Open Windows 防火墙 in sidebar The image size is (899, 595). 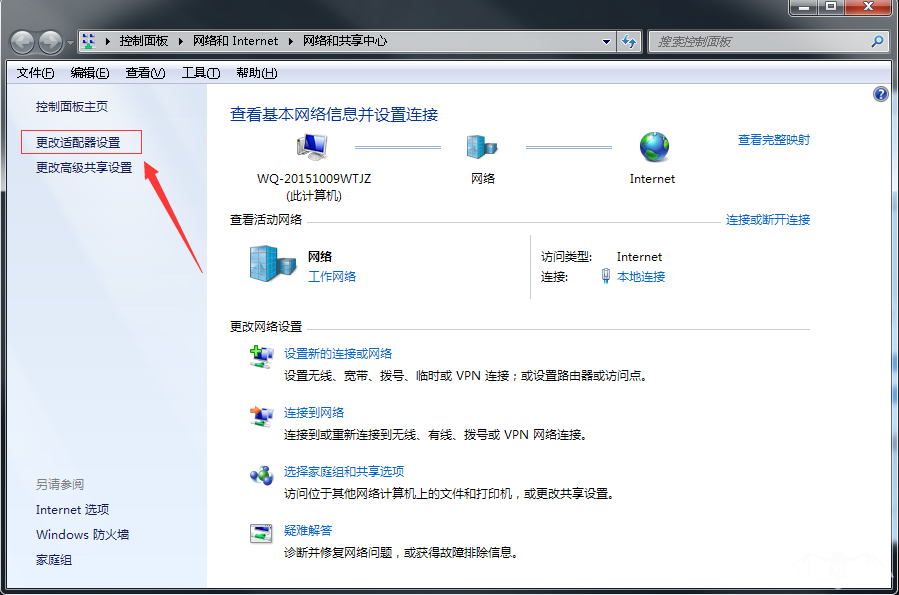pyautogui.click(x=83, y=535)
